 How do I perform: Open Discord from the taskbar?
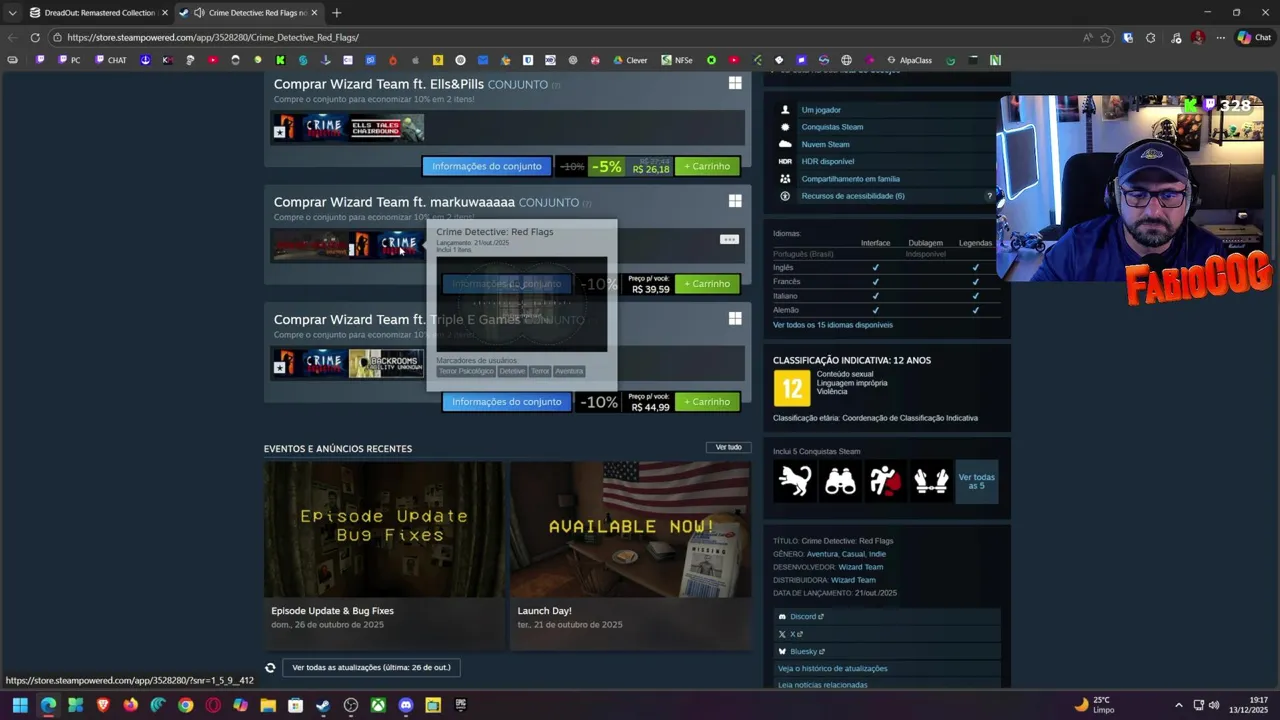pyautogui.click(x=405, y=705)
